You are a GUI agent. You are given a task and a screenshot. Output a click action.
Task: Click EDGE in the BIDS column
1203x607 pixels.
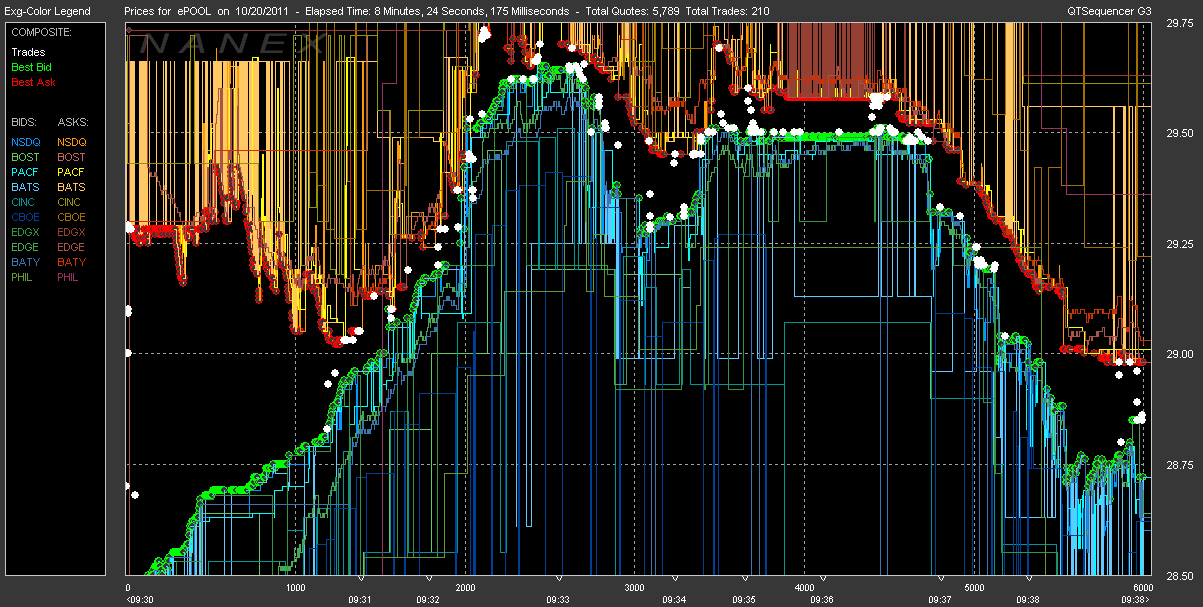coord(26,247)
